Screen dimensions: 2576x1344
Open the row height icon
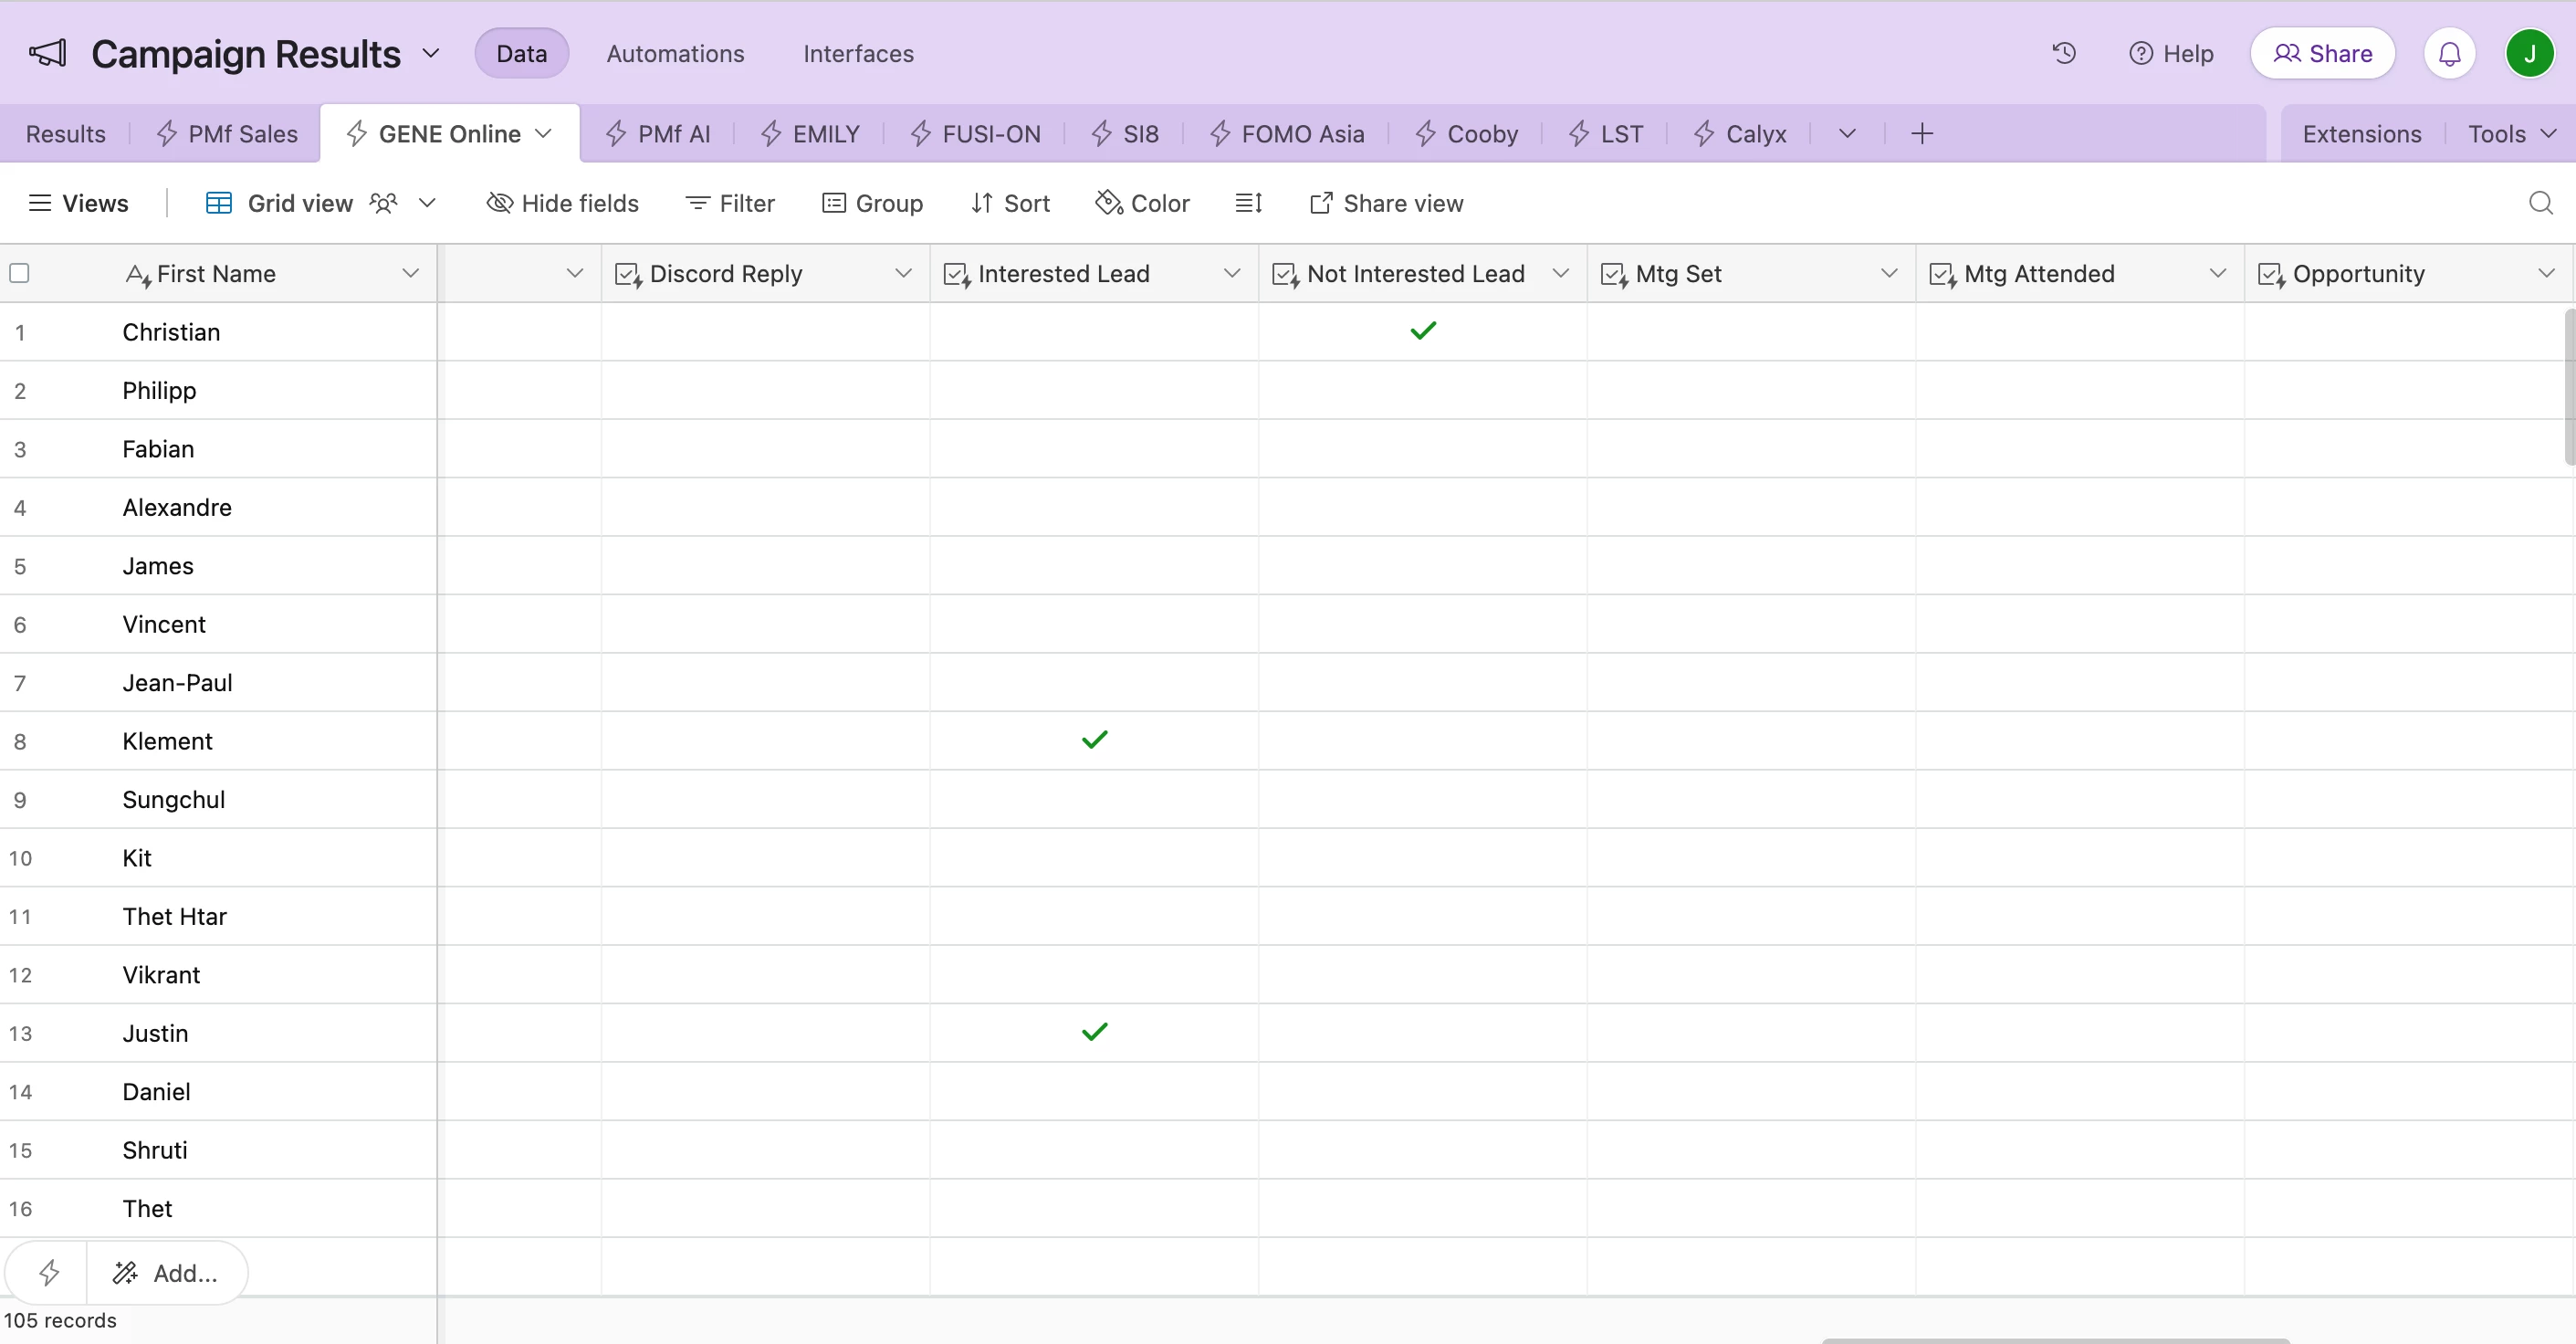pos(1248,203)
